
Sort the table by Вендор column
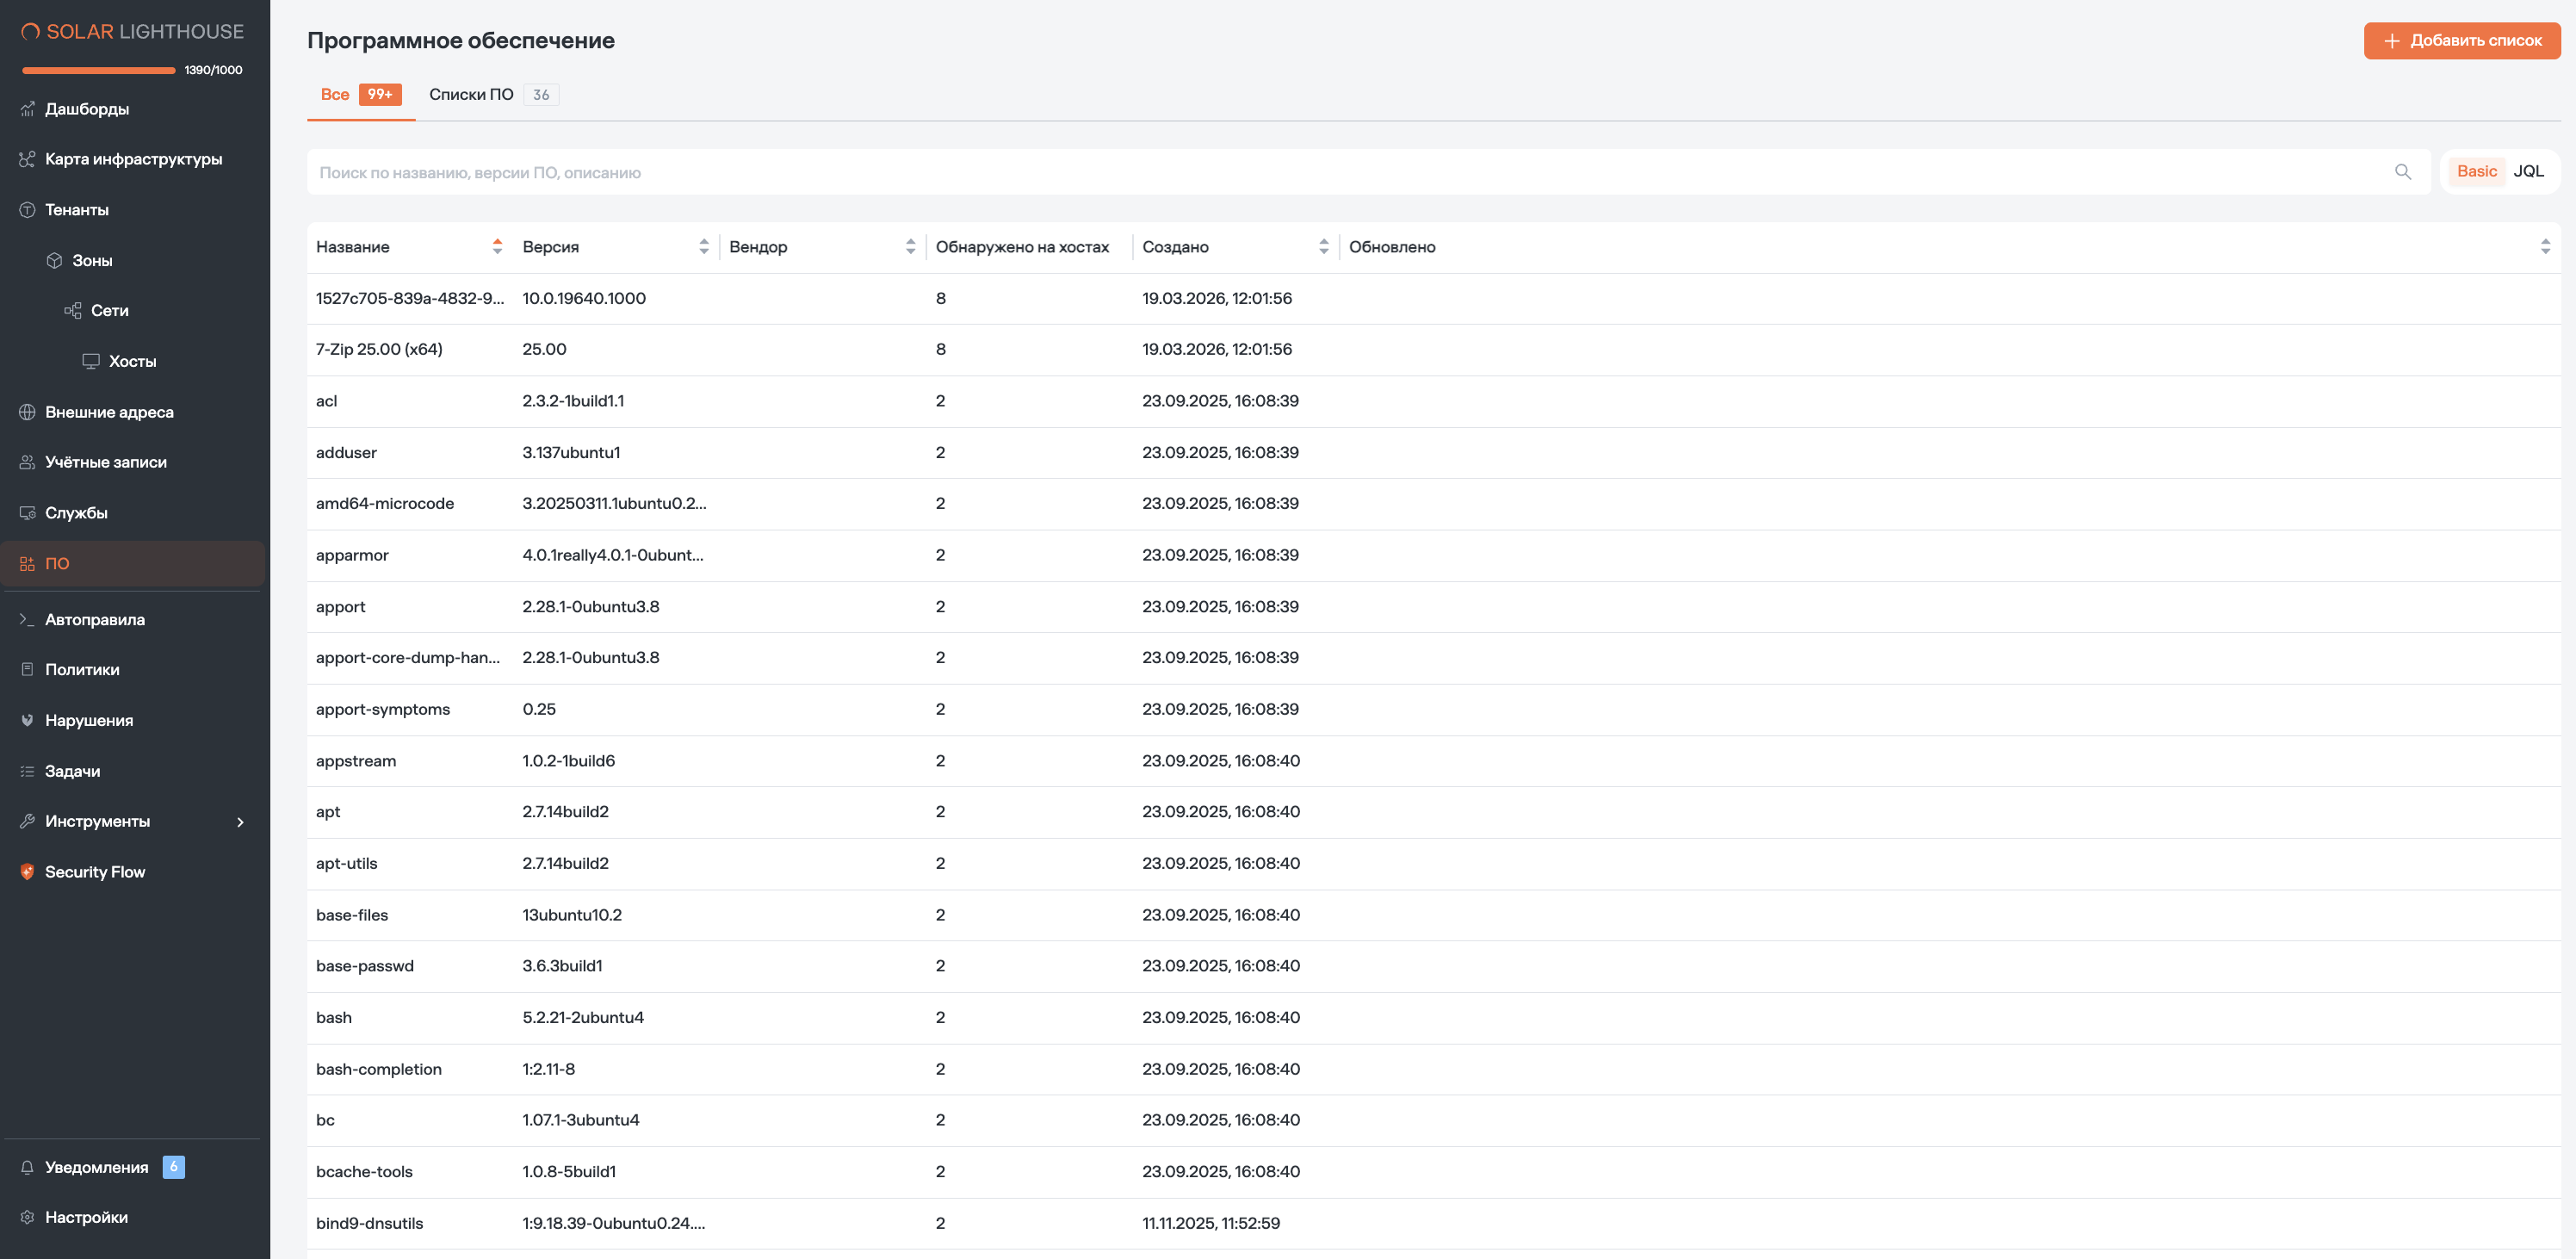click(x=910, y=247)
